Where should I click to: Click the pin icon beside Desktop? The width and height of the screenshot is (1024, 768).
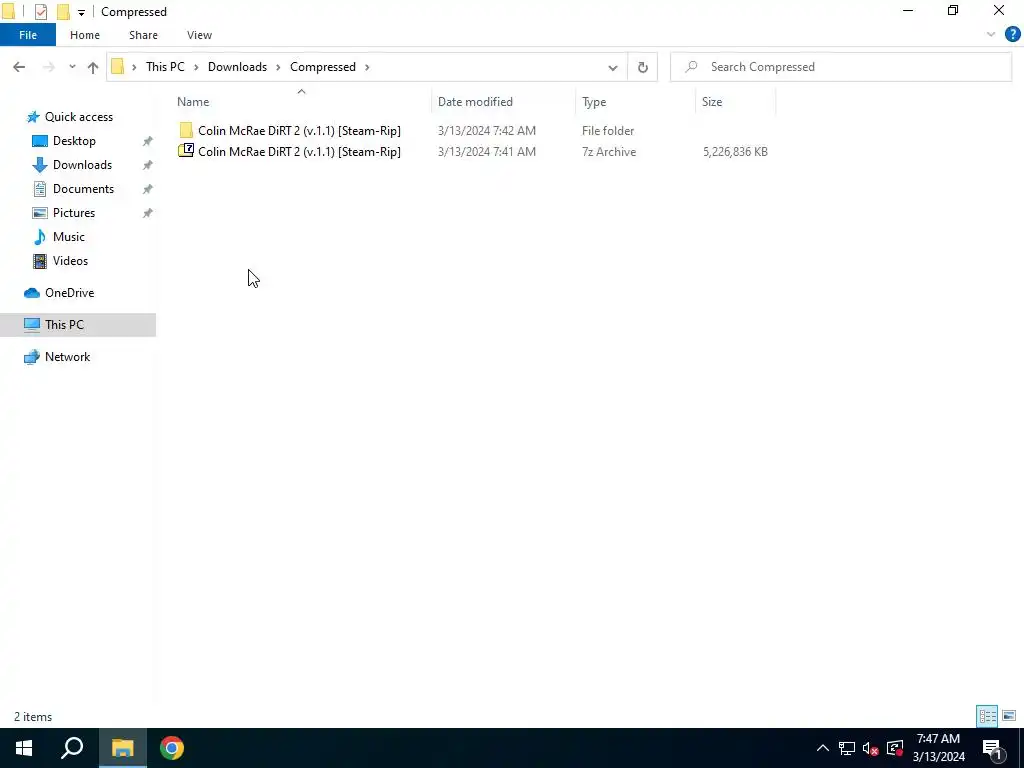148,141
